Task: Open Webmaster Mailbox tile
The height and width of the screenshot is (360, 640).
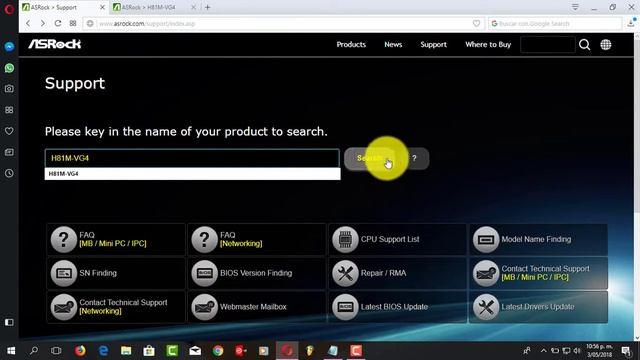Action: coord(257,307)
